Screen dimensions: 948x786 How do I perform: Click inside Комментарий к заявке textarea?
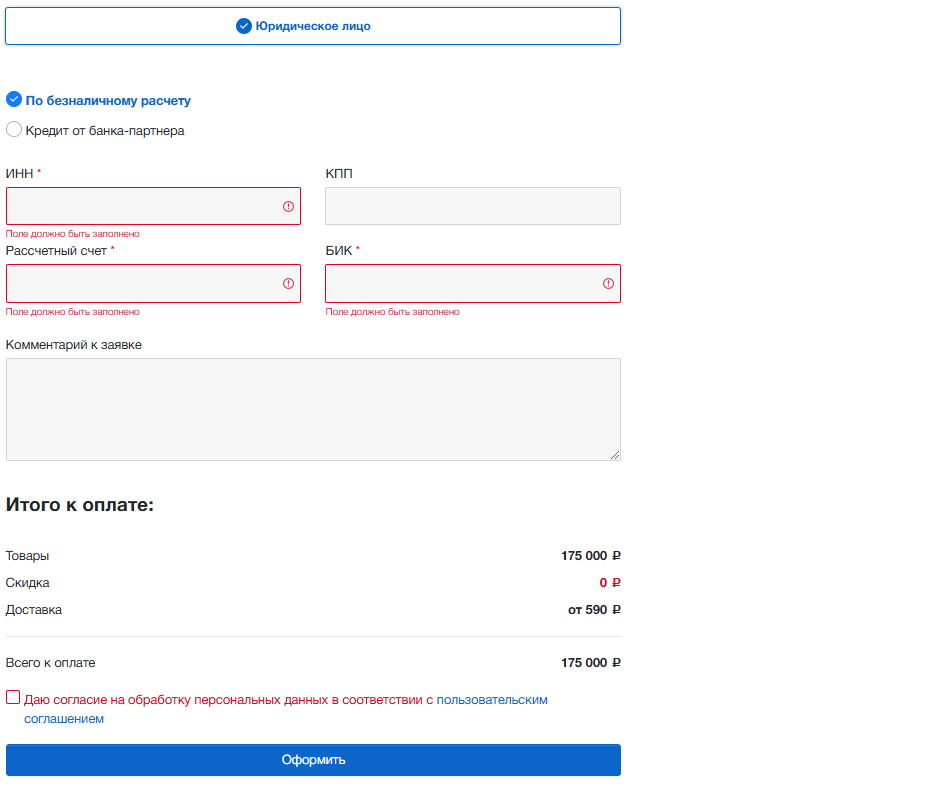[313, 409]
